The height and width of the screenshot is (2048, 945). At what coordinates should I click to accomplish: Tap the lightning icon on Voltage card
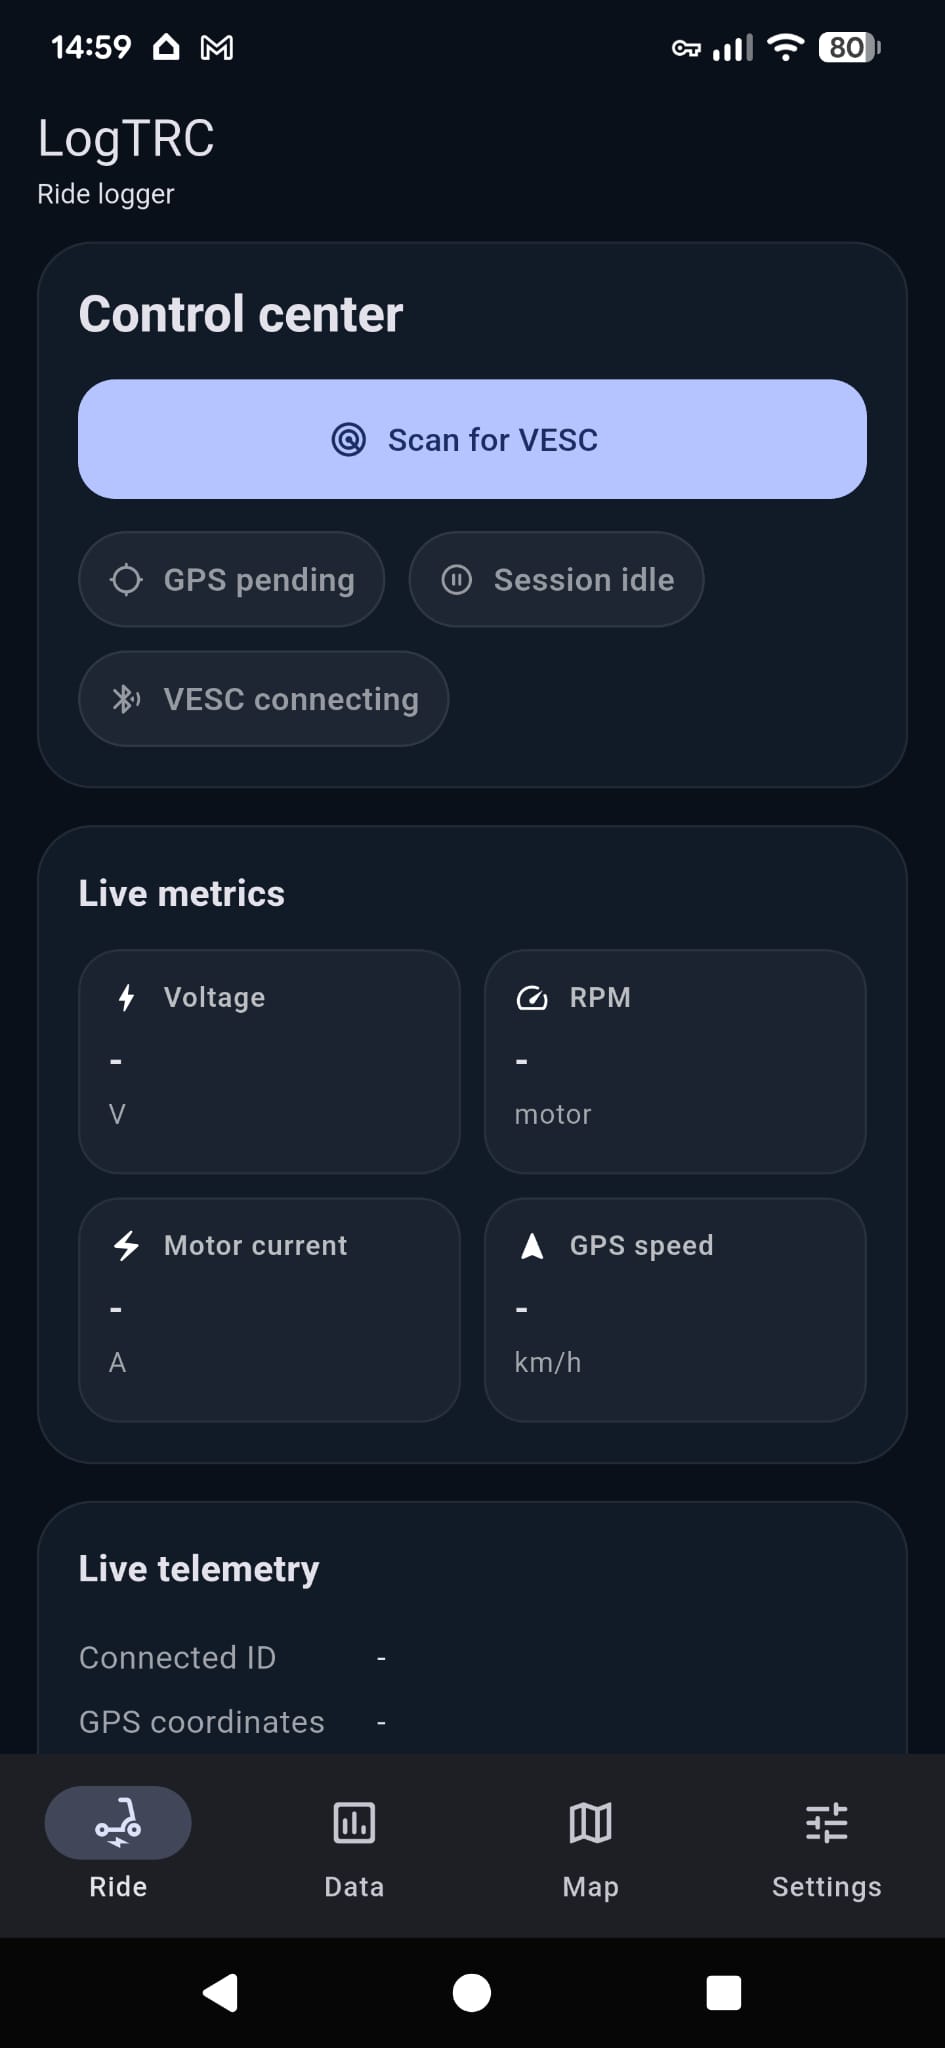point(127,997)
